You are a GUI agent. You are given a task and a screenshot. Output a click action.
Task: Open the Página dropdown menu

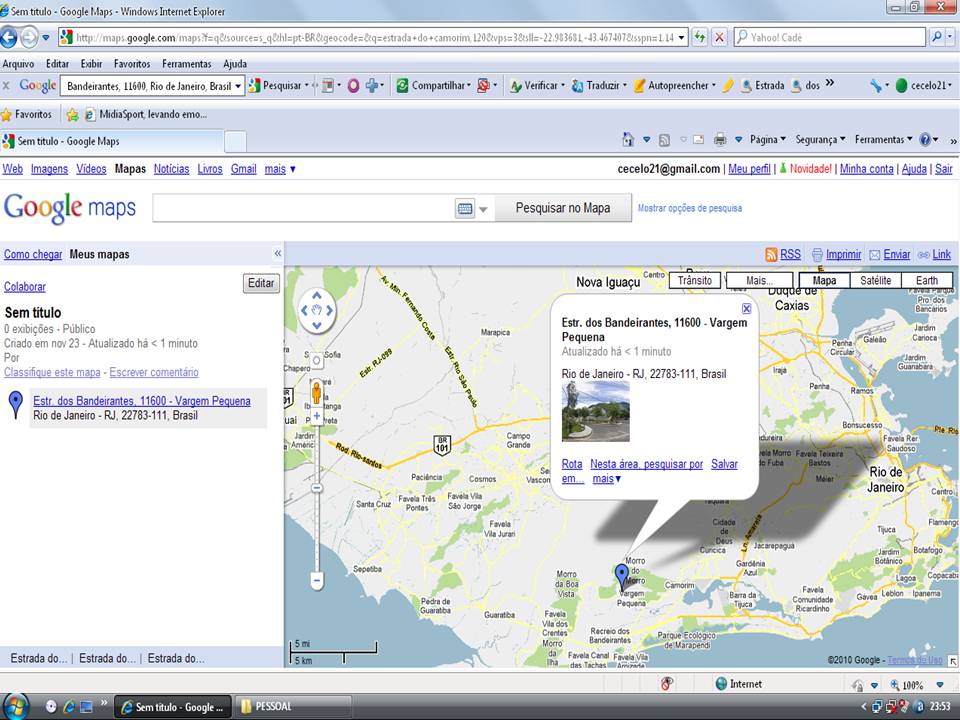[x=768, y=140]
